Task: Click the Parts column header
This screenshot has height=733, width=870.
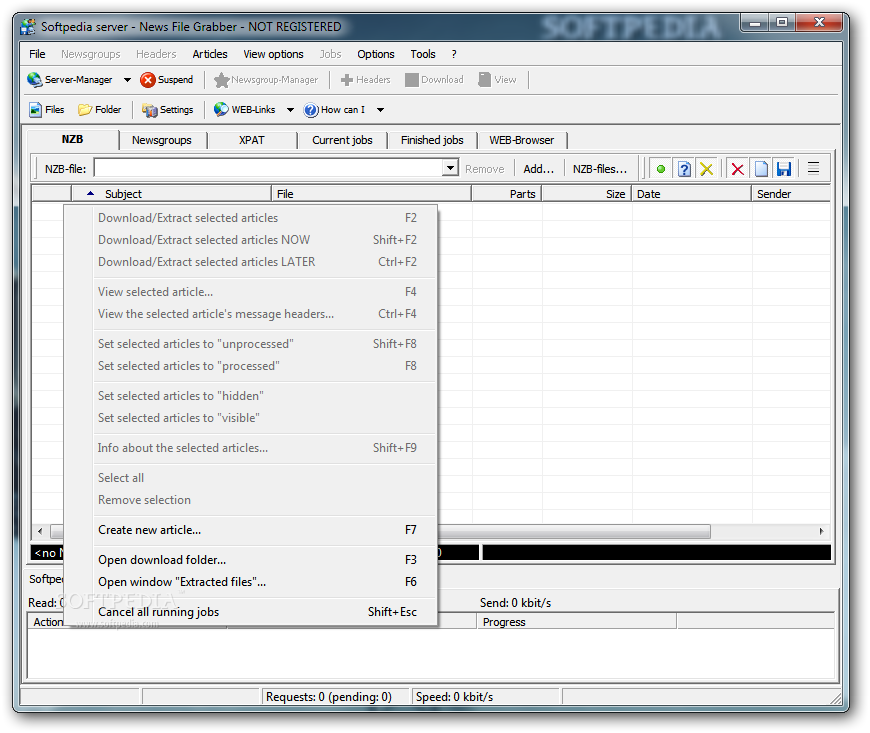Action: (x=507, y=194)
